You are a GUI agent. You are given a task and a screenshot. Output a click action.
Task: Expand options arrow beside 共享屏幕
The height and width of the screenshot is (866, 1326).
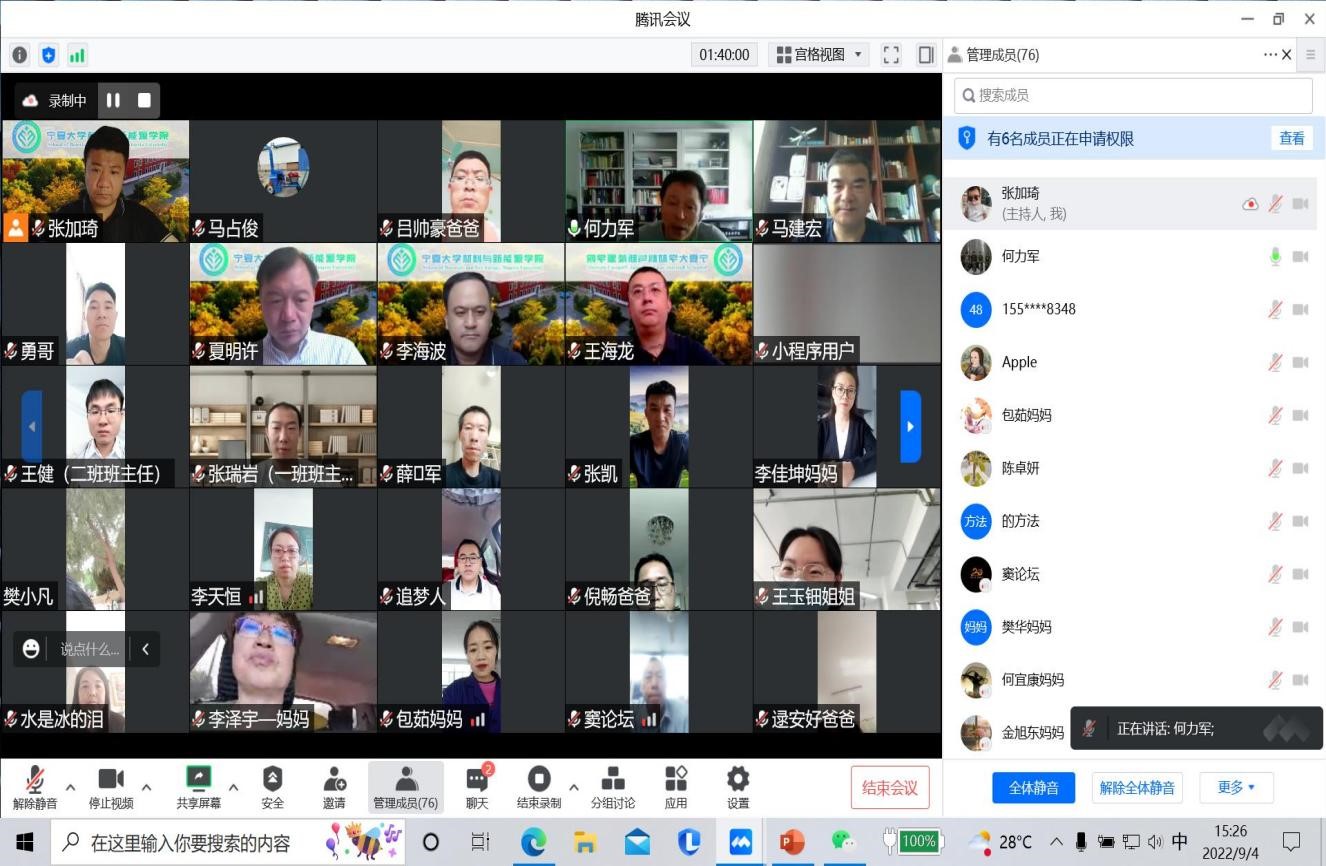(233, 787)
